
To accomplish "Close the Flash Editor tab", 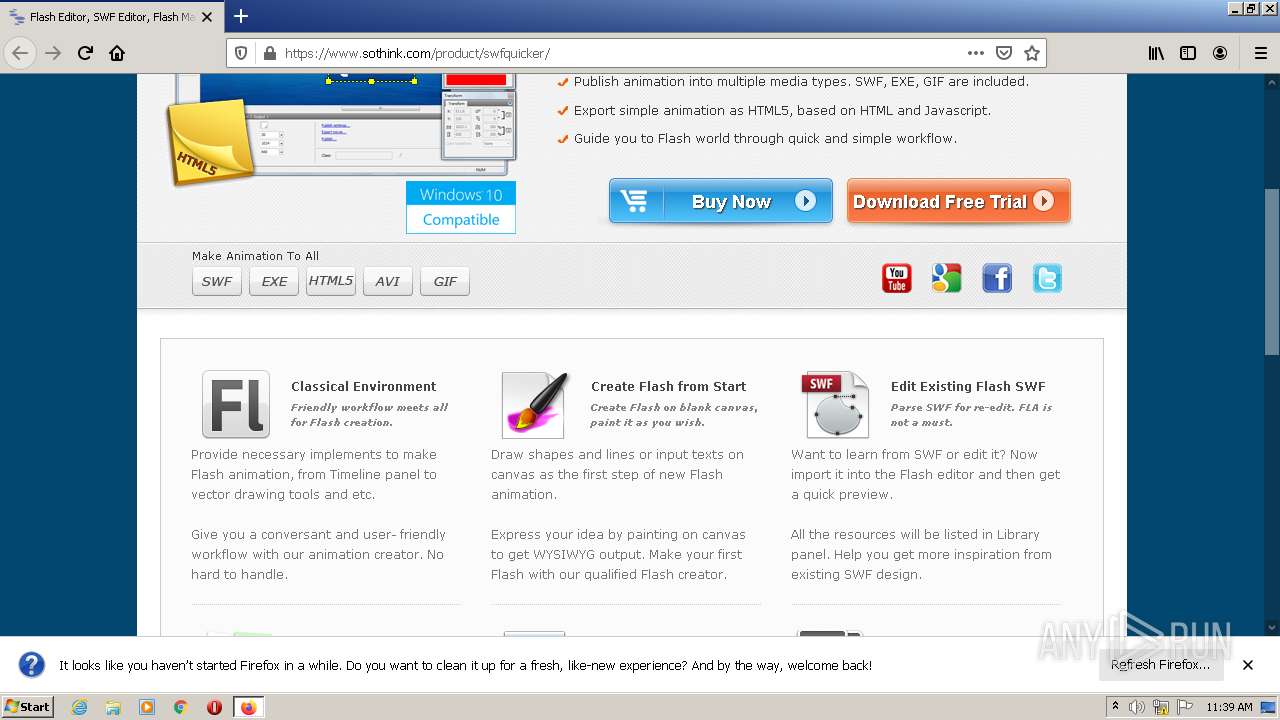I will tap(207, 17).
